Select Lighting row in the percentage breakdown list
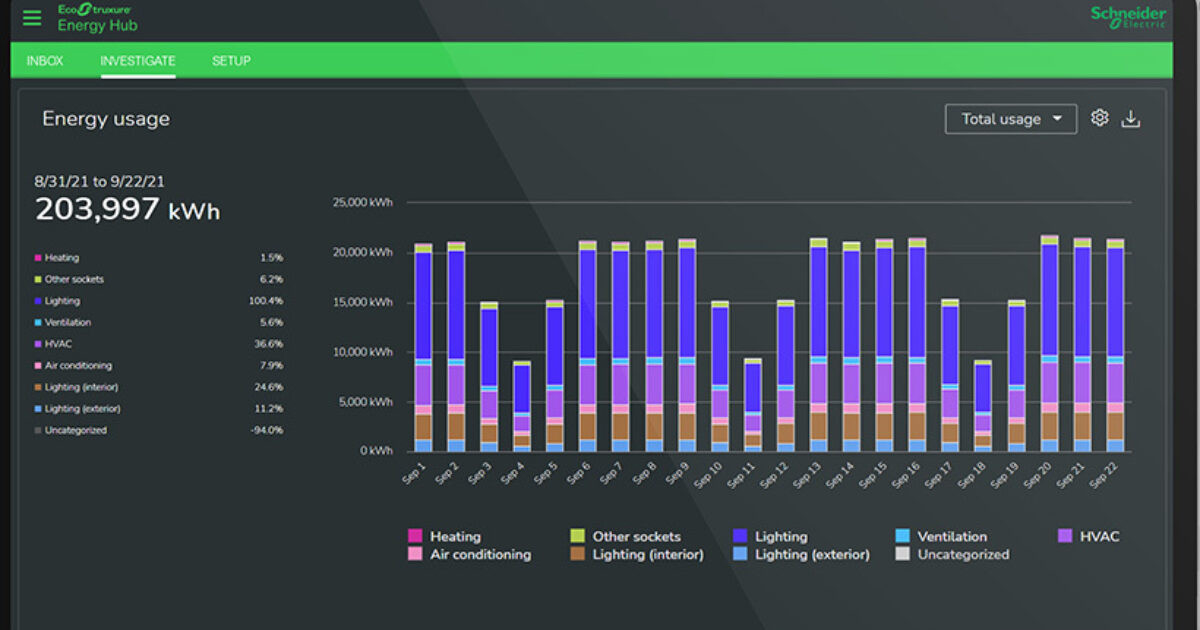This screenshot has height=630, width=1200. point(159,301)
